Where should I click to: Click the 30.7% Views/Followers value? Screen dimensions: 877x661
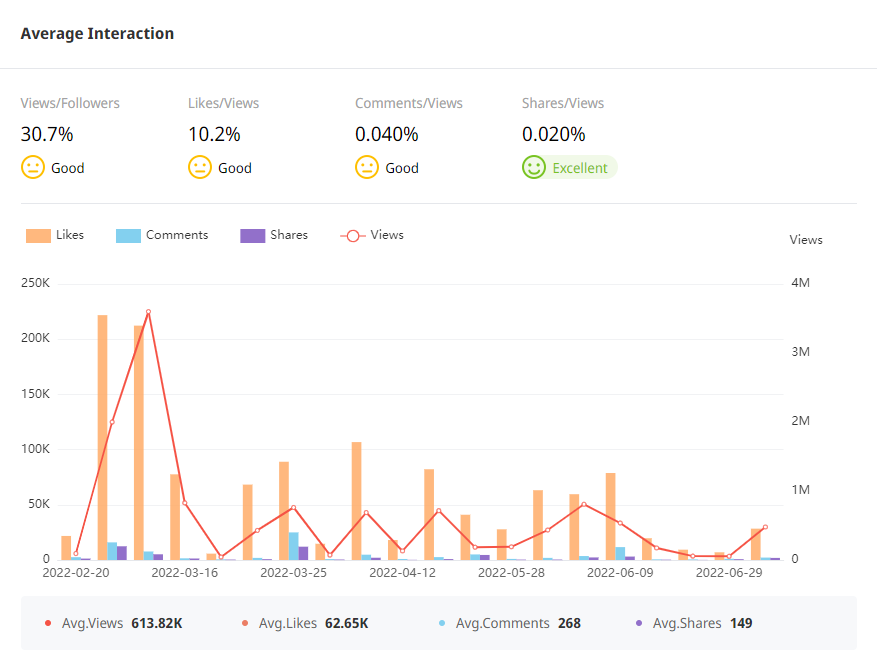point(47,134)
